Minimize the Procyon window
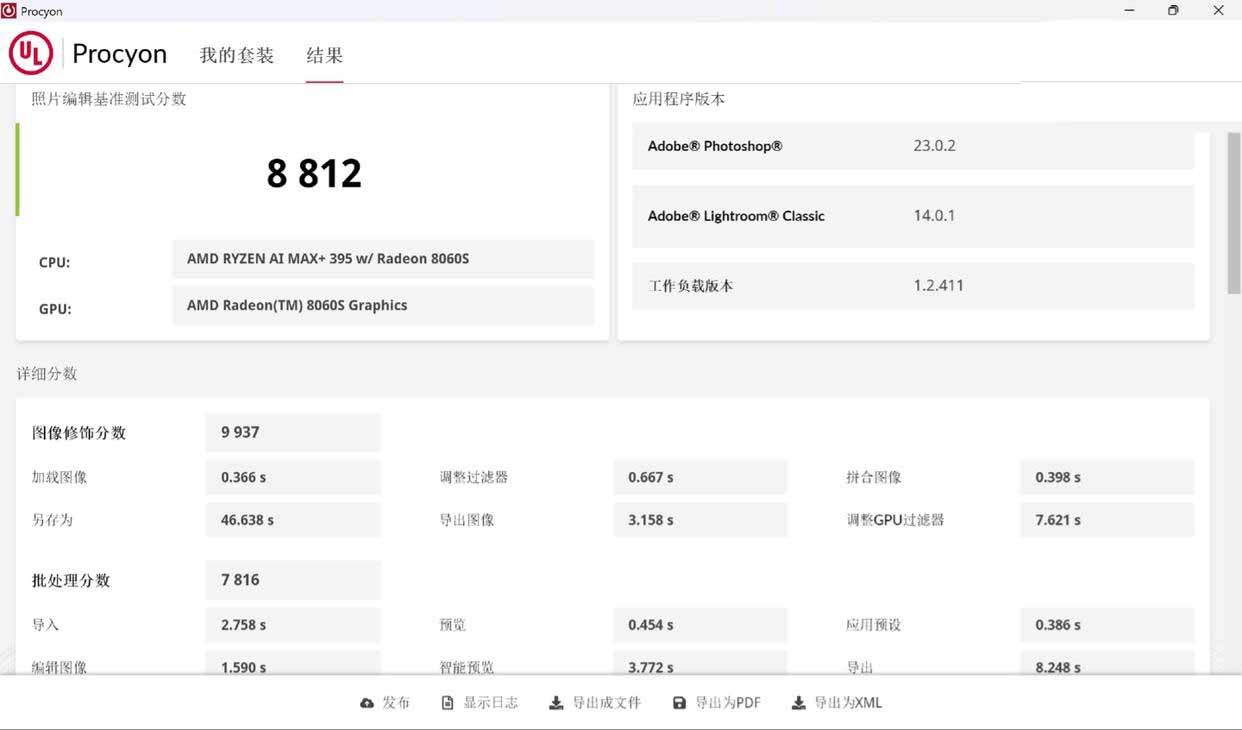 1129,11
